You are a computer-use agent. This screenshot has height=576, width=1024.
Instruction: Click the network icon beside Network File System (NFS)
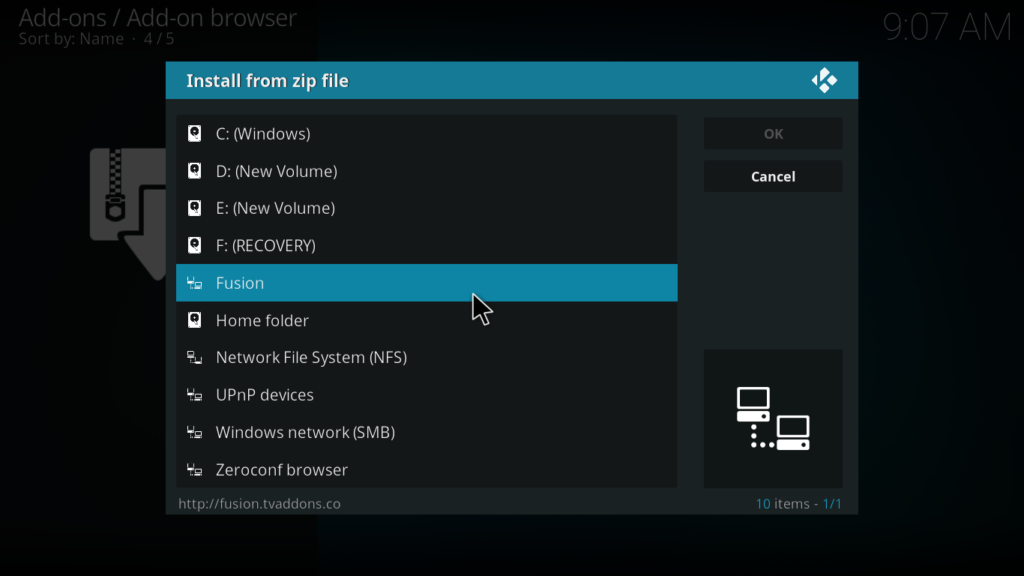pyautogui.click(x=195, y=357)
